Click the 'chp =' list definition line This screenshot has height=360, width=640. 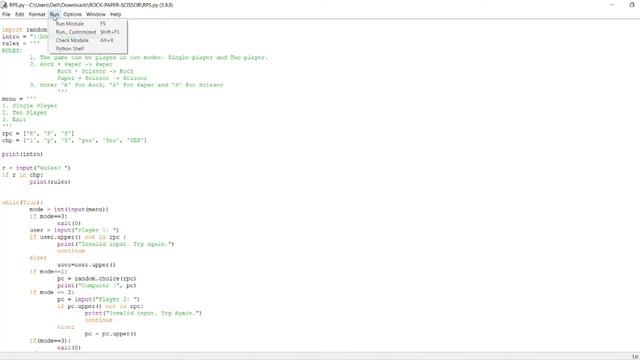pos(74,140)
